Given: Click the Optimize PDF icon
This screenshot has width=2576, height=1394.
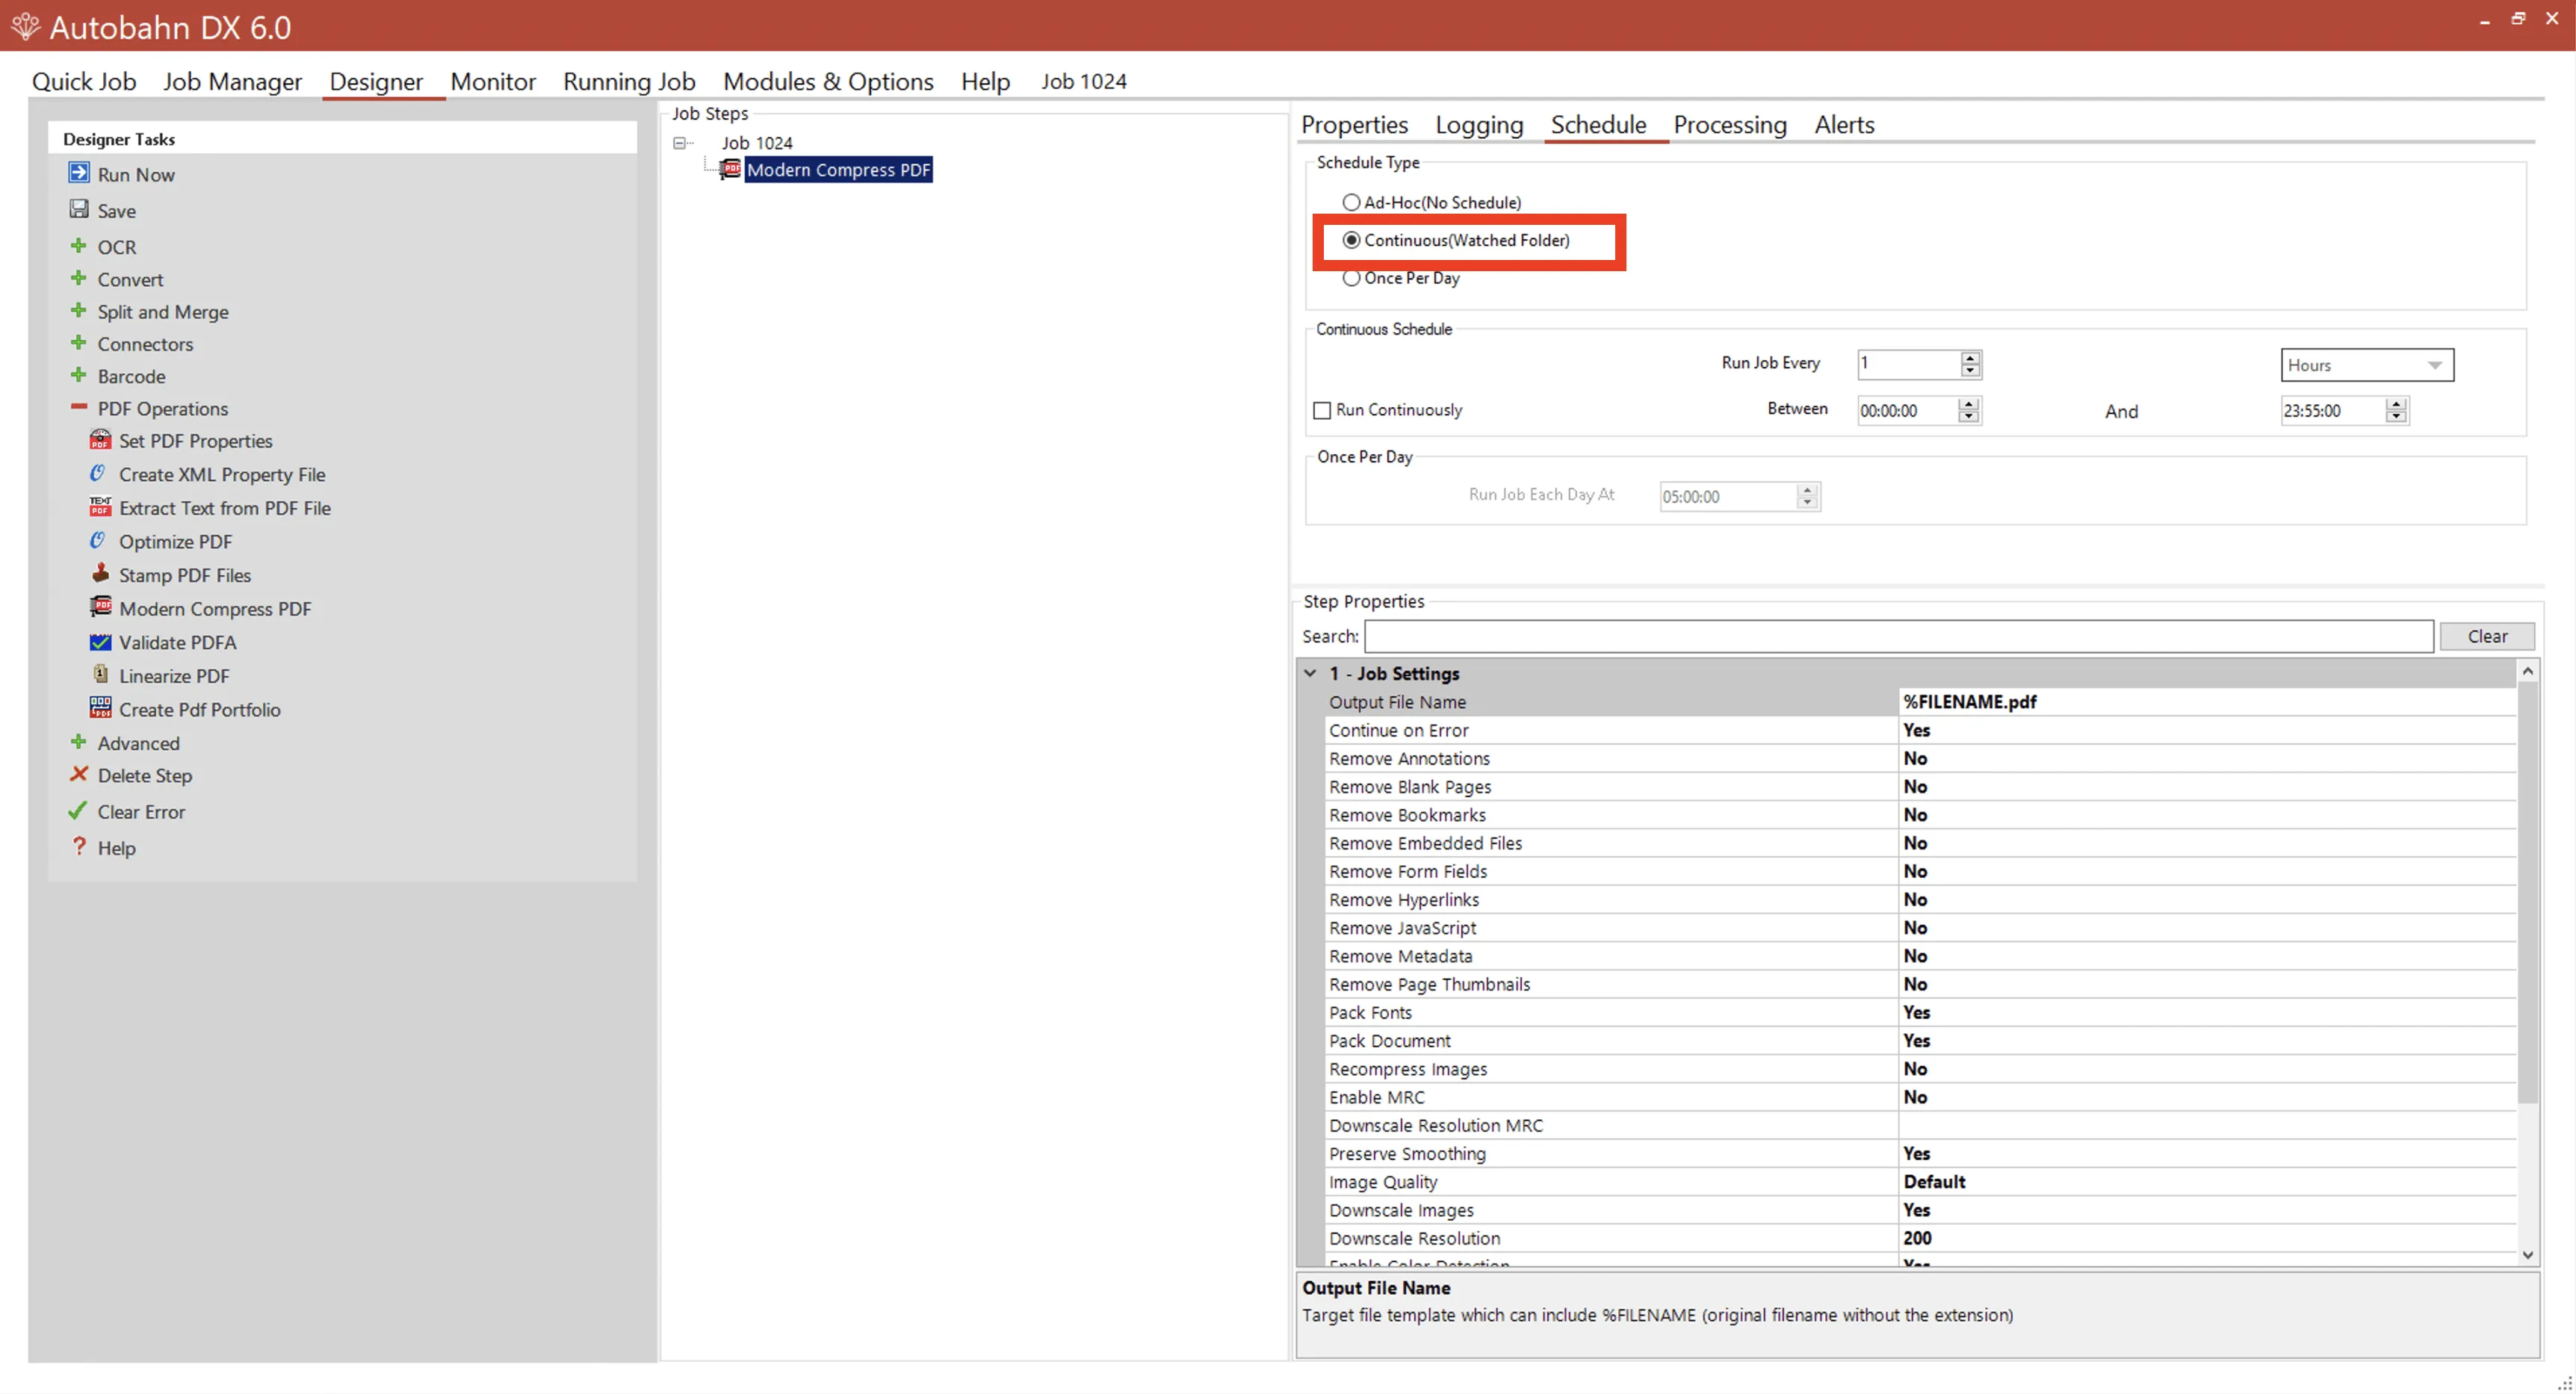Looking at the screenshot, I should tap(98, 540).
